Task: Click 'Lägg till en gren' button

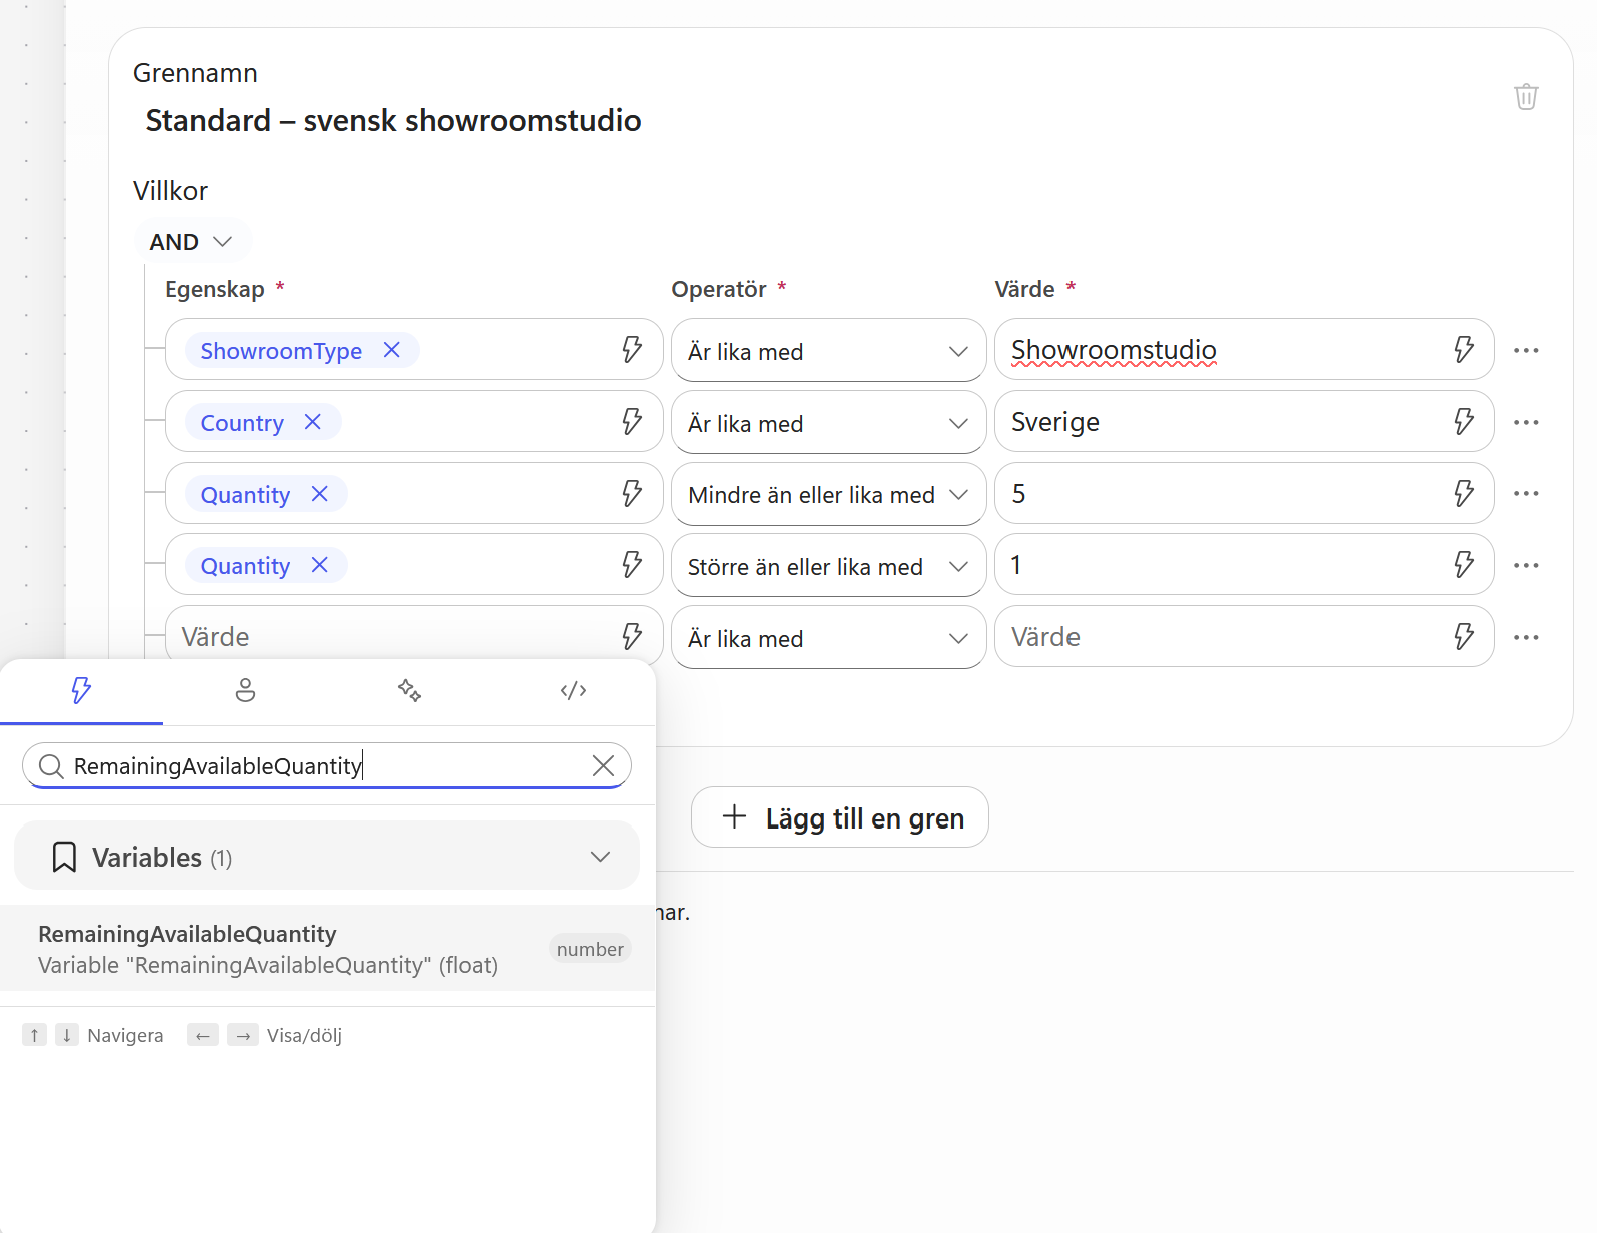Action: tap(840, 818)
